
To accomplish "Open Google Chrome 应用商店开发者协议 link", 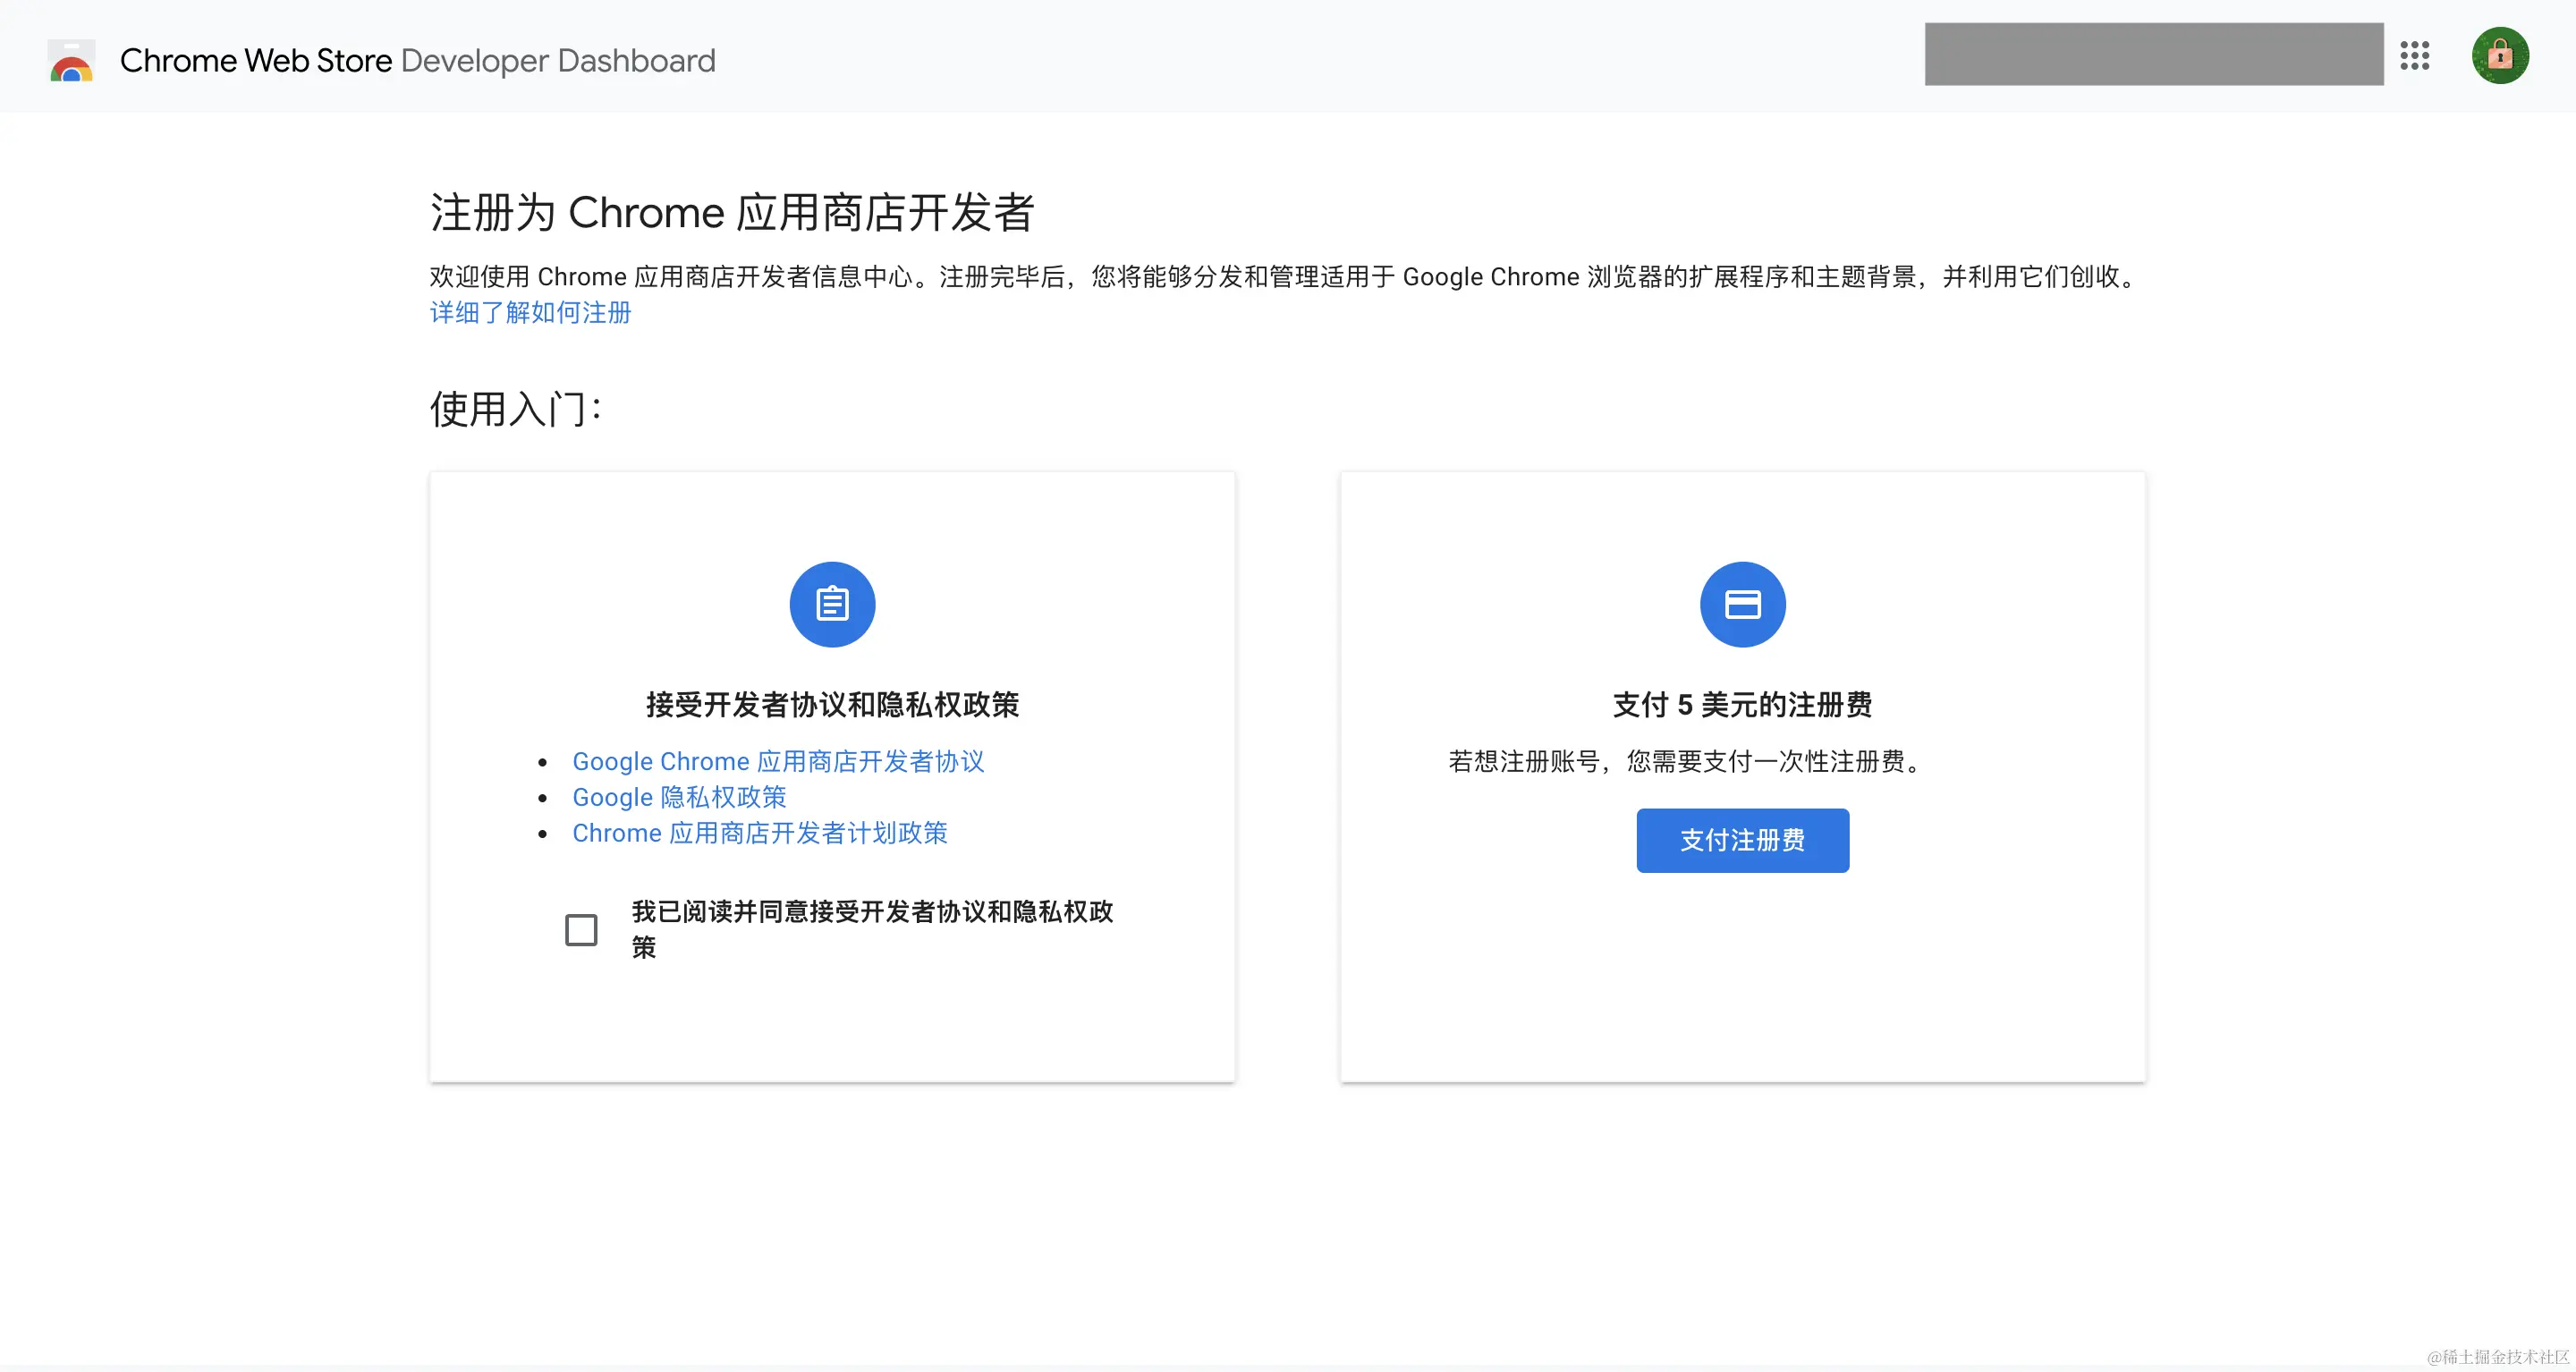I will [x=778, y=762].
